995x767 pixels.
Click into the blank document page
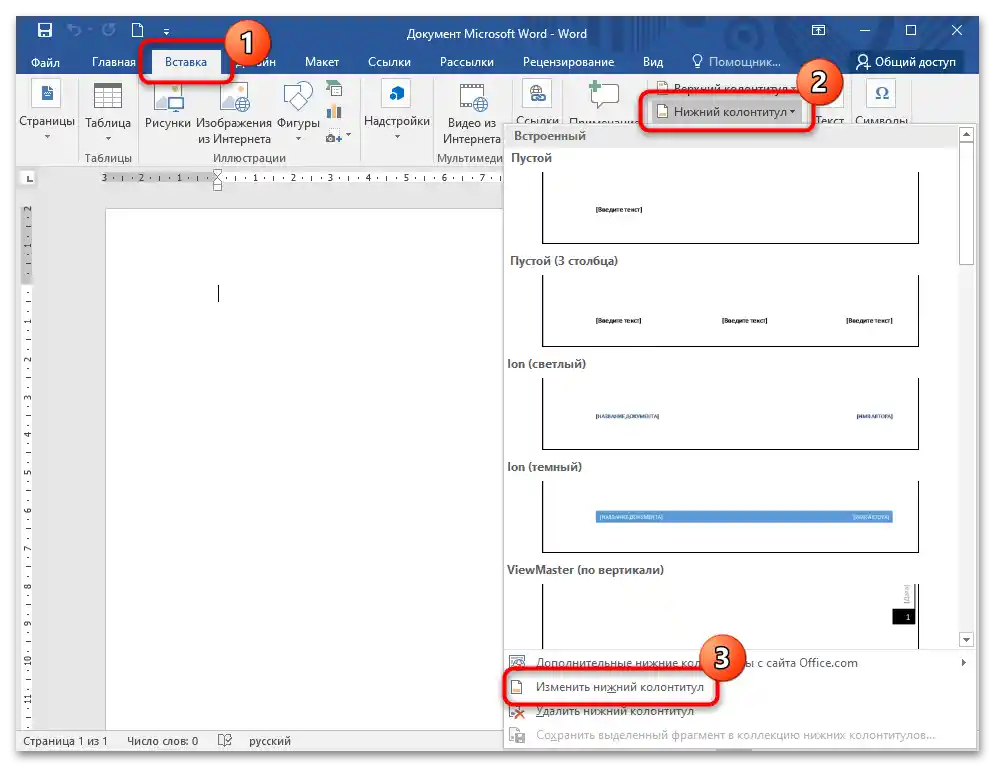coord(303,468)
